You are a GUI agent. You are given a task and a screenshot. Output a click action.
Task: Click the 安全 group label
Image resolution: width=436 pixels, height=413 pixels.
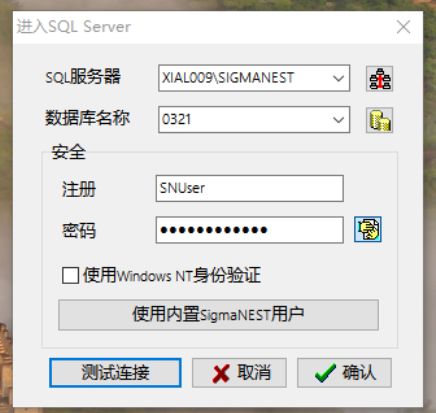point(69,152)
